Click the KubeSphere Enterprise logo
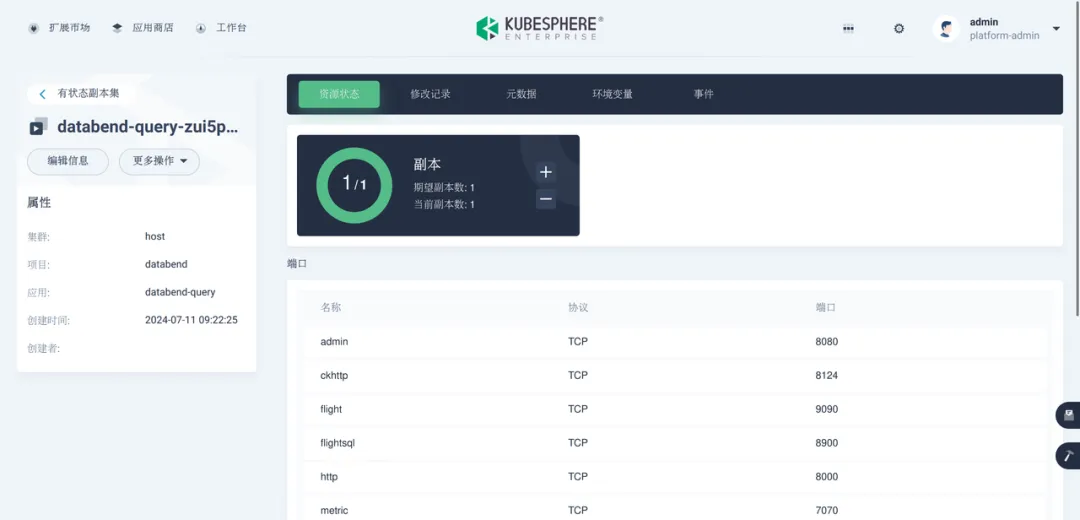The image size is (1080, 520). 539,28
